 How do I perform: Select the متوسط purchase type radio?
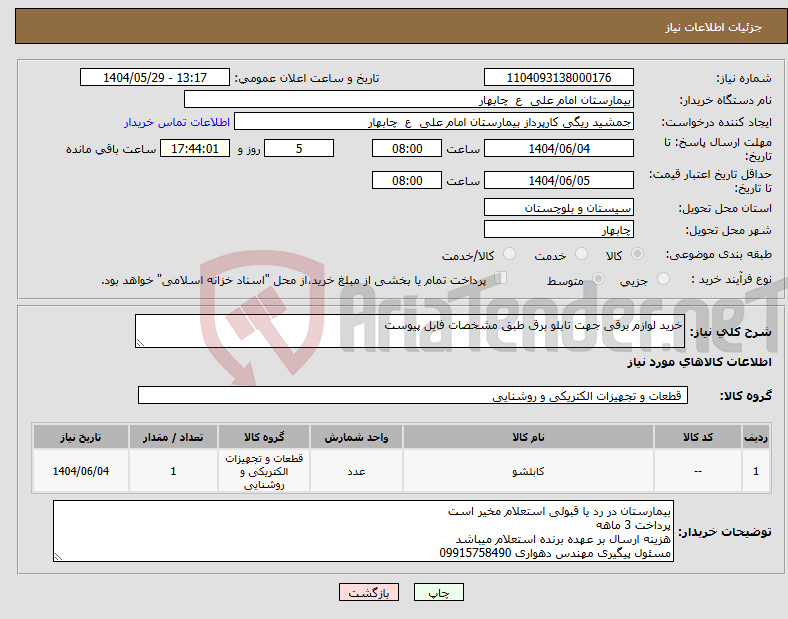[598, 279]
